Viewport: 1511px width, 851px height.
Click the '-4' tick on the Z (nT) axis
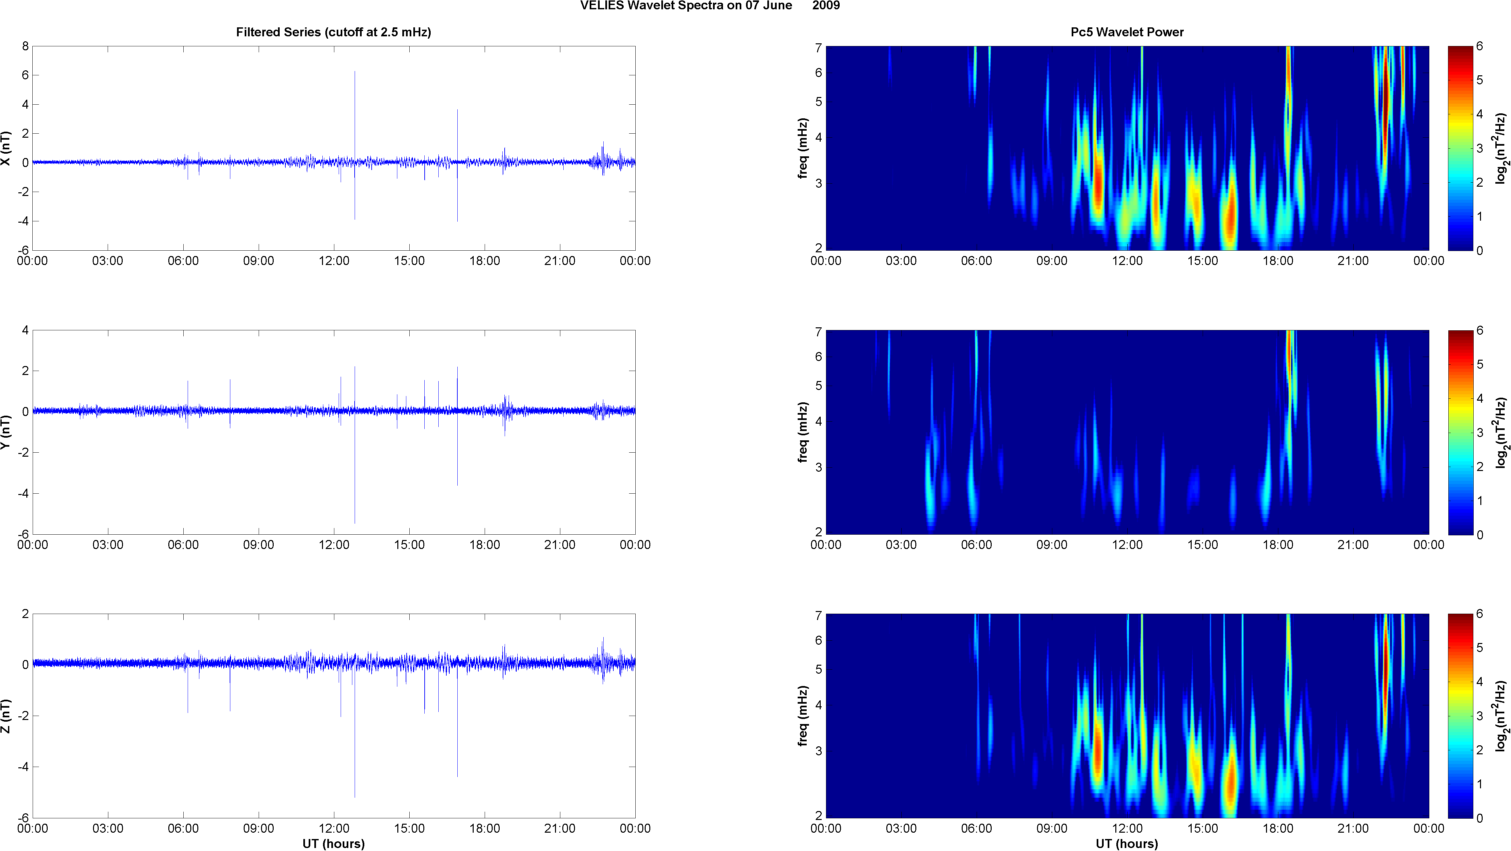click(23, 767)
